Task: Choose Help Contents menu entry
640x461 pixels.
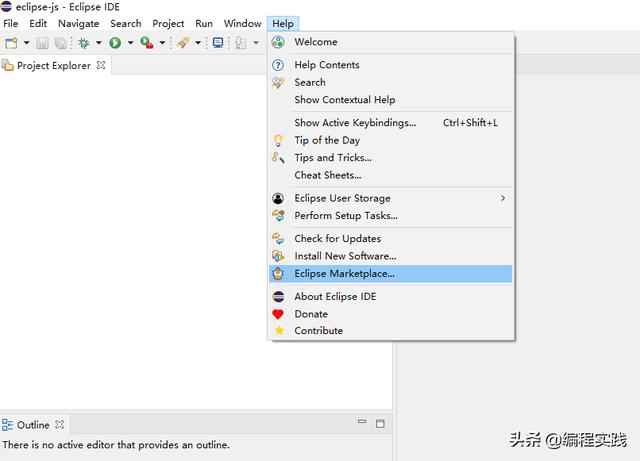Action: 391,65
